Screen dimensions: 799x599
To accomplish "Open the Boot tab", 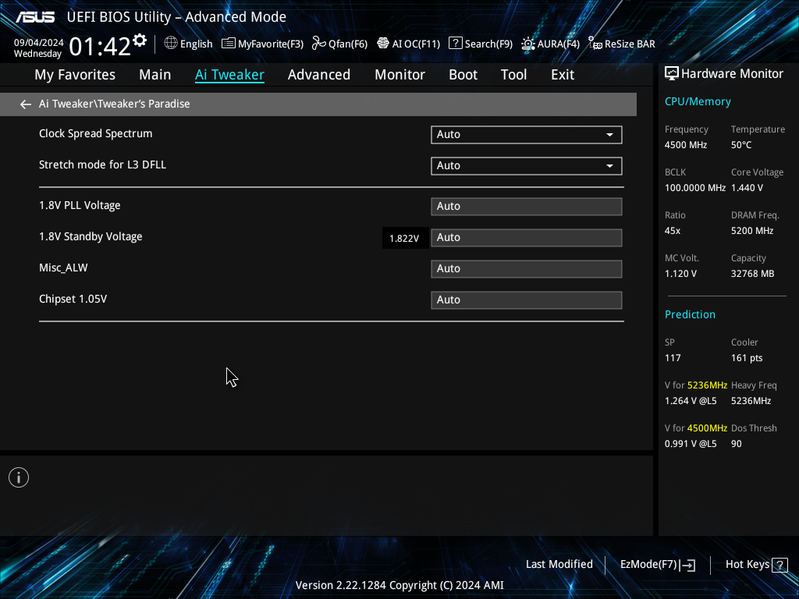I will tap(463, 75).
